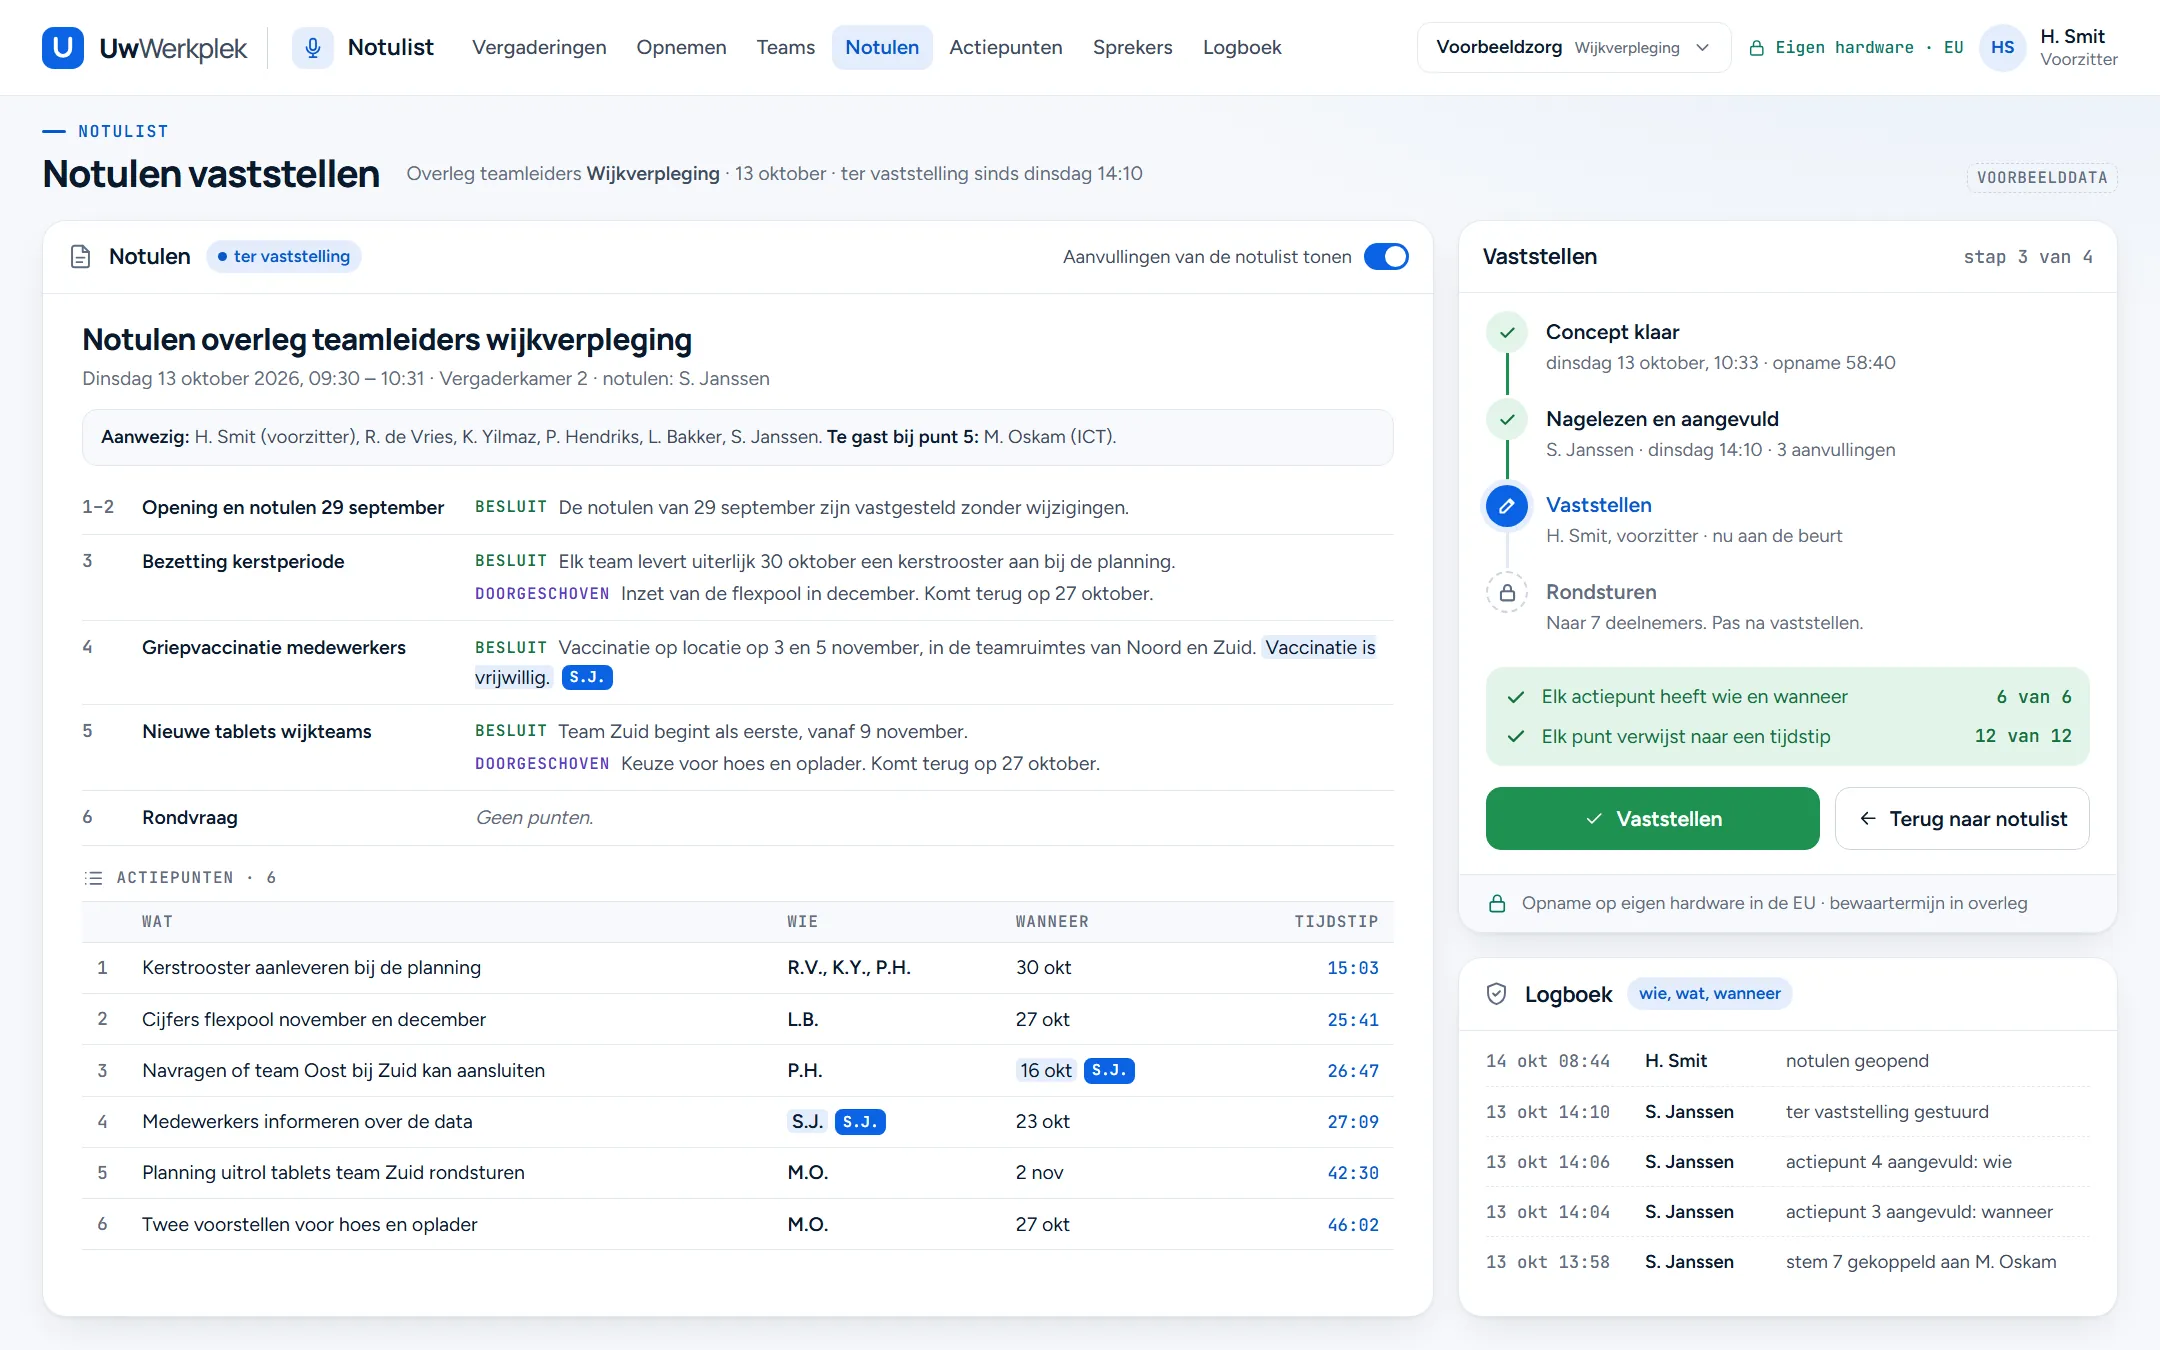This screenshot has height=1350, width=2160.
Task: Click the UwWerkplek logo icon
Action: pos(63,47)
